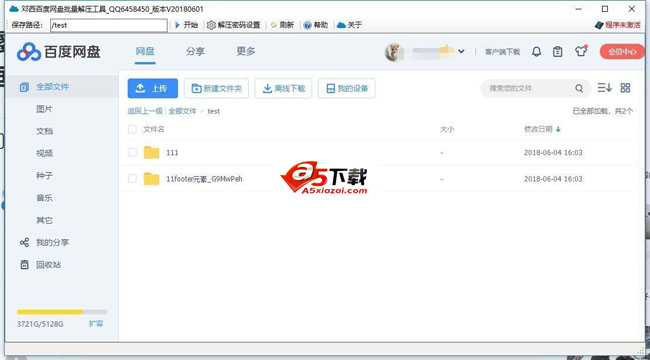Click the 11footer元素_G9MwPeh folder icon
Screen dimensions: 650x360
coord(152,179)
